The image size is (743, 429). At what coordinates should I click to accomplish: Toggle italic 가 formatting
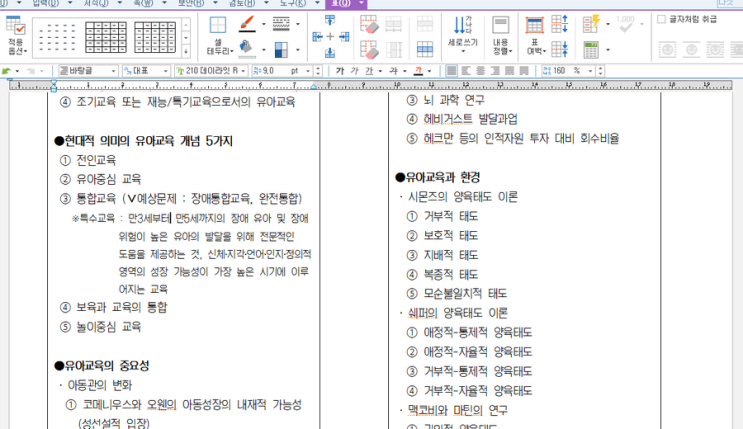(x=354, y=71)
